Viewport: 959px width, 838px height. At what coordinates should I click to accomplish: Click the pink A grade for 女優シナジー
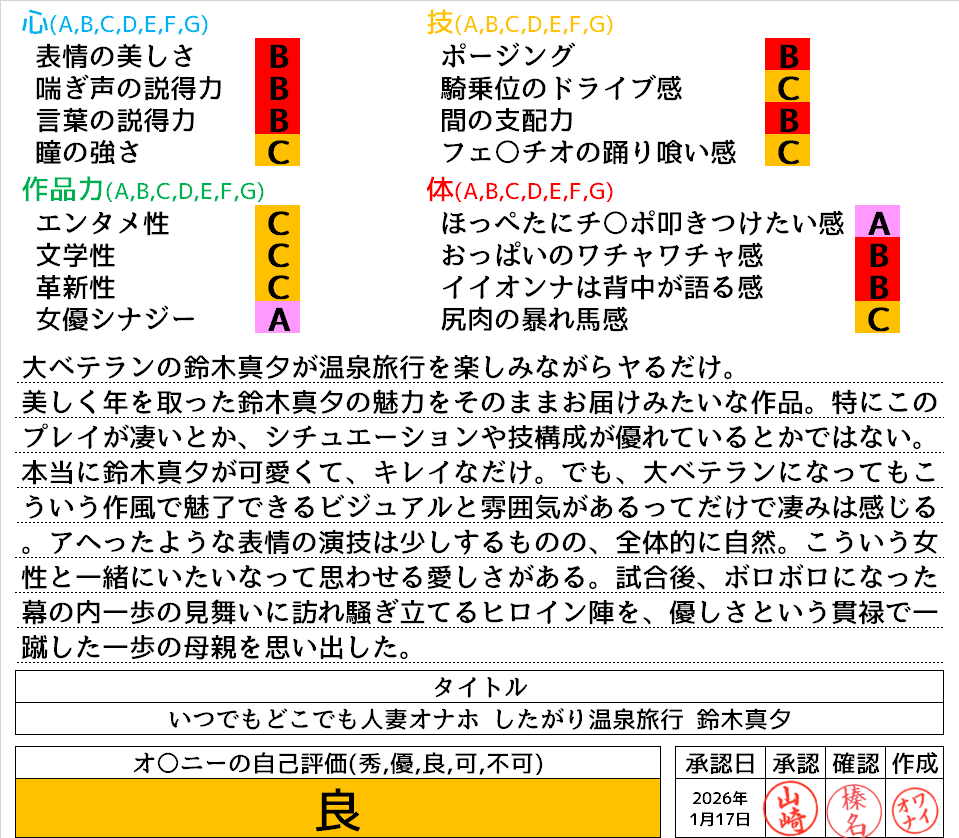pos(278,319)
